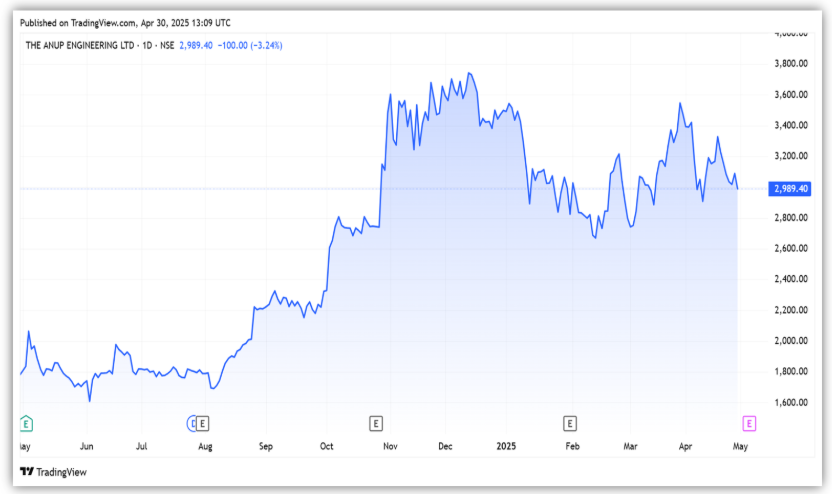
Task: Click the 2025 year label on time axis
Action: pyautogui.click(x=507, y=446)
